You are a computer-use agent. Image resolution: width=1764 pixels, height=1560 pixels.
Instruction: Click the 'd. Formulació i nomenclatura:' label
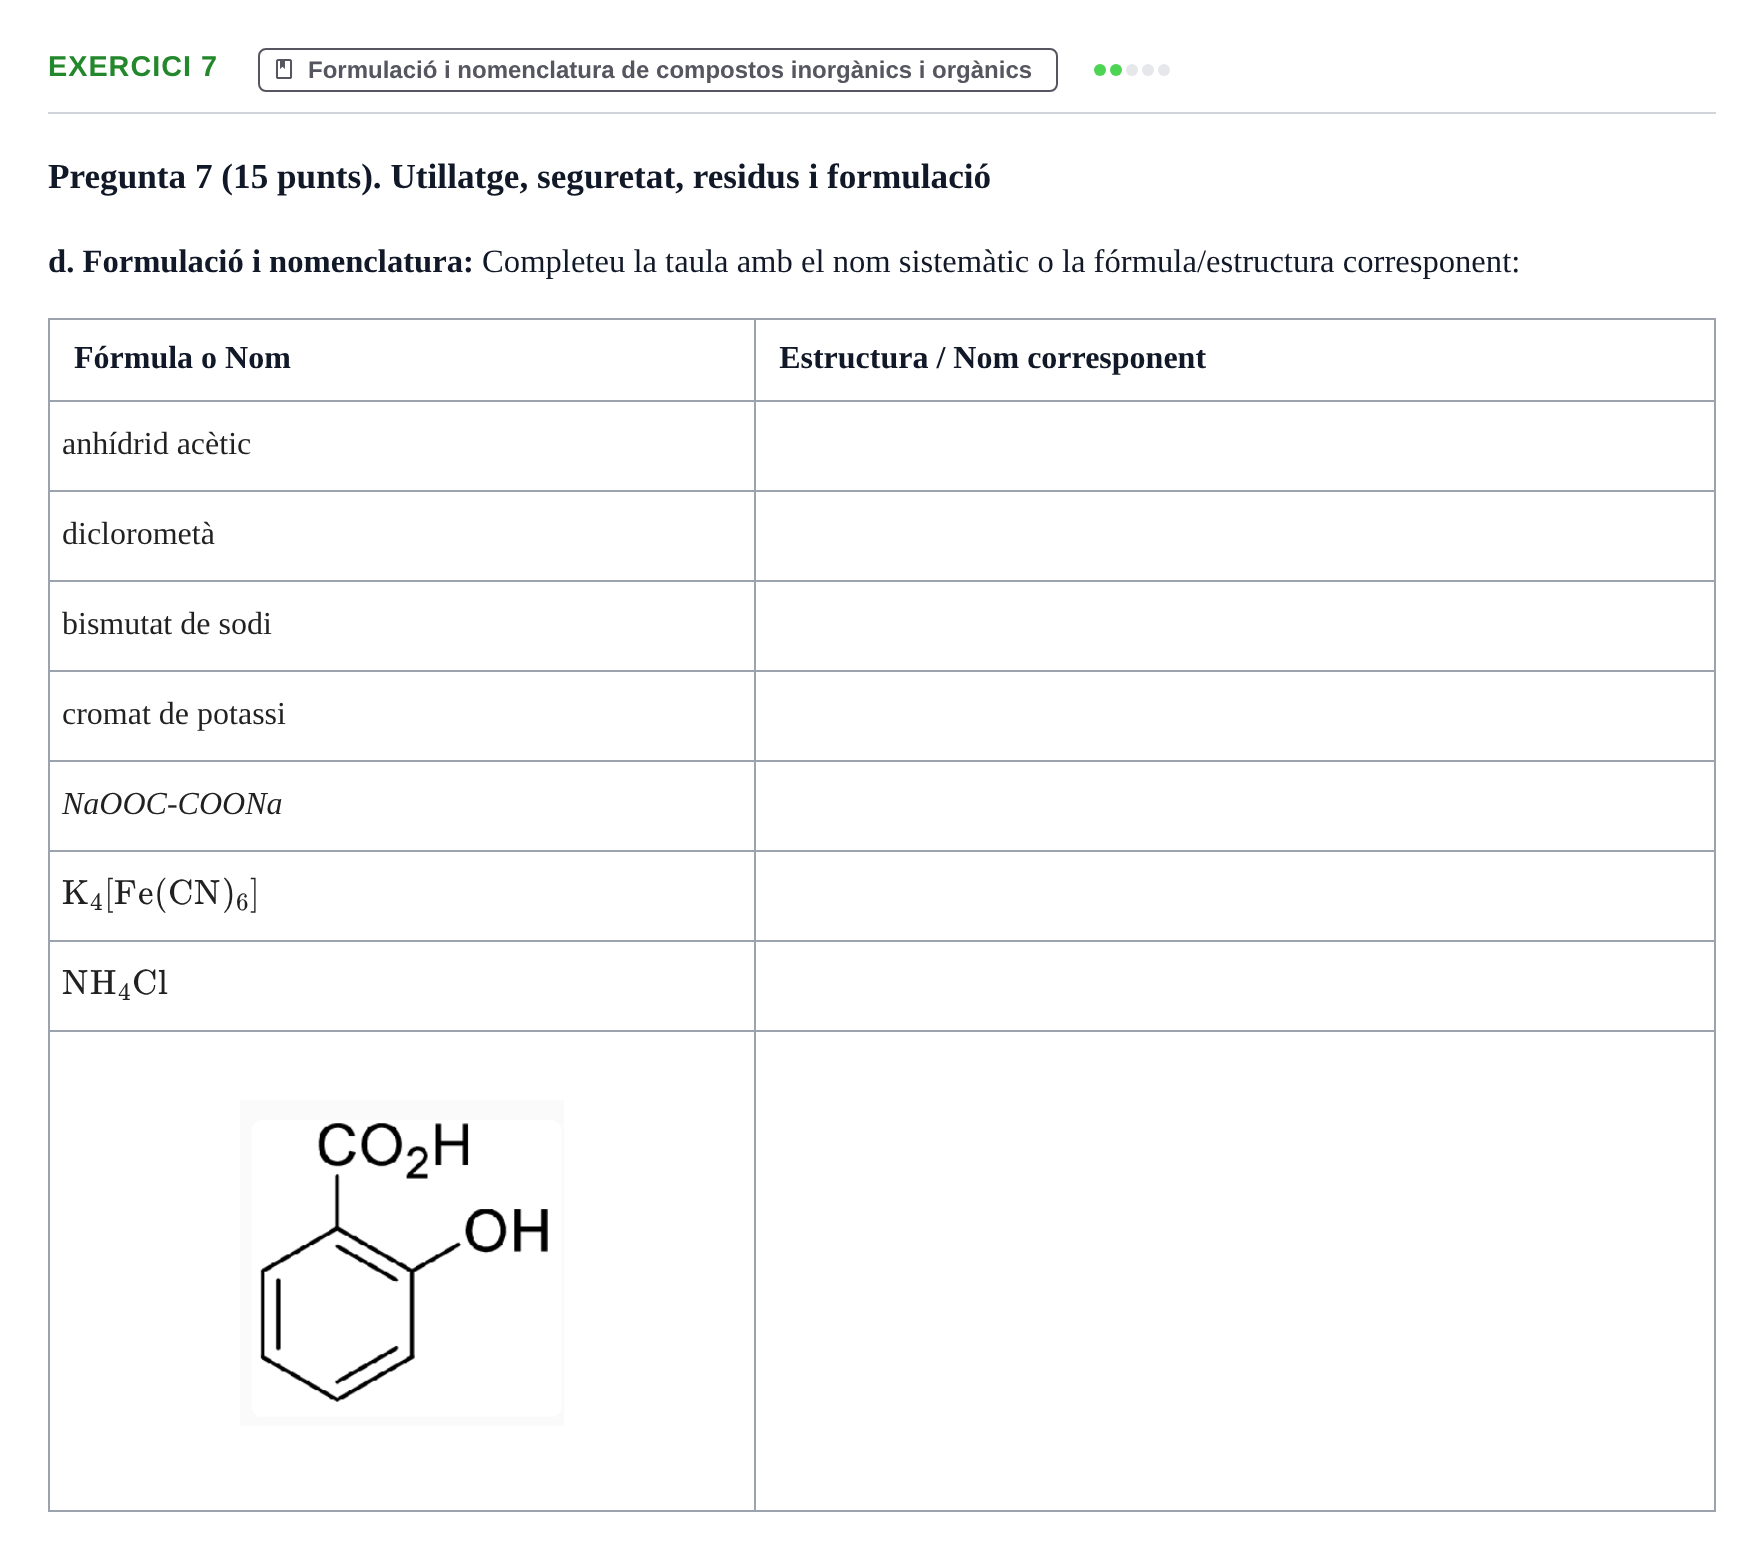tap(260, 262)
